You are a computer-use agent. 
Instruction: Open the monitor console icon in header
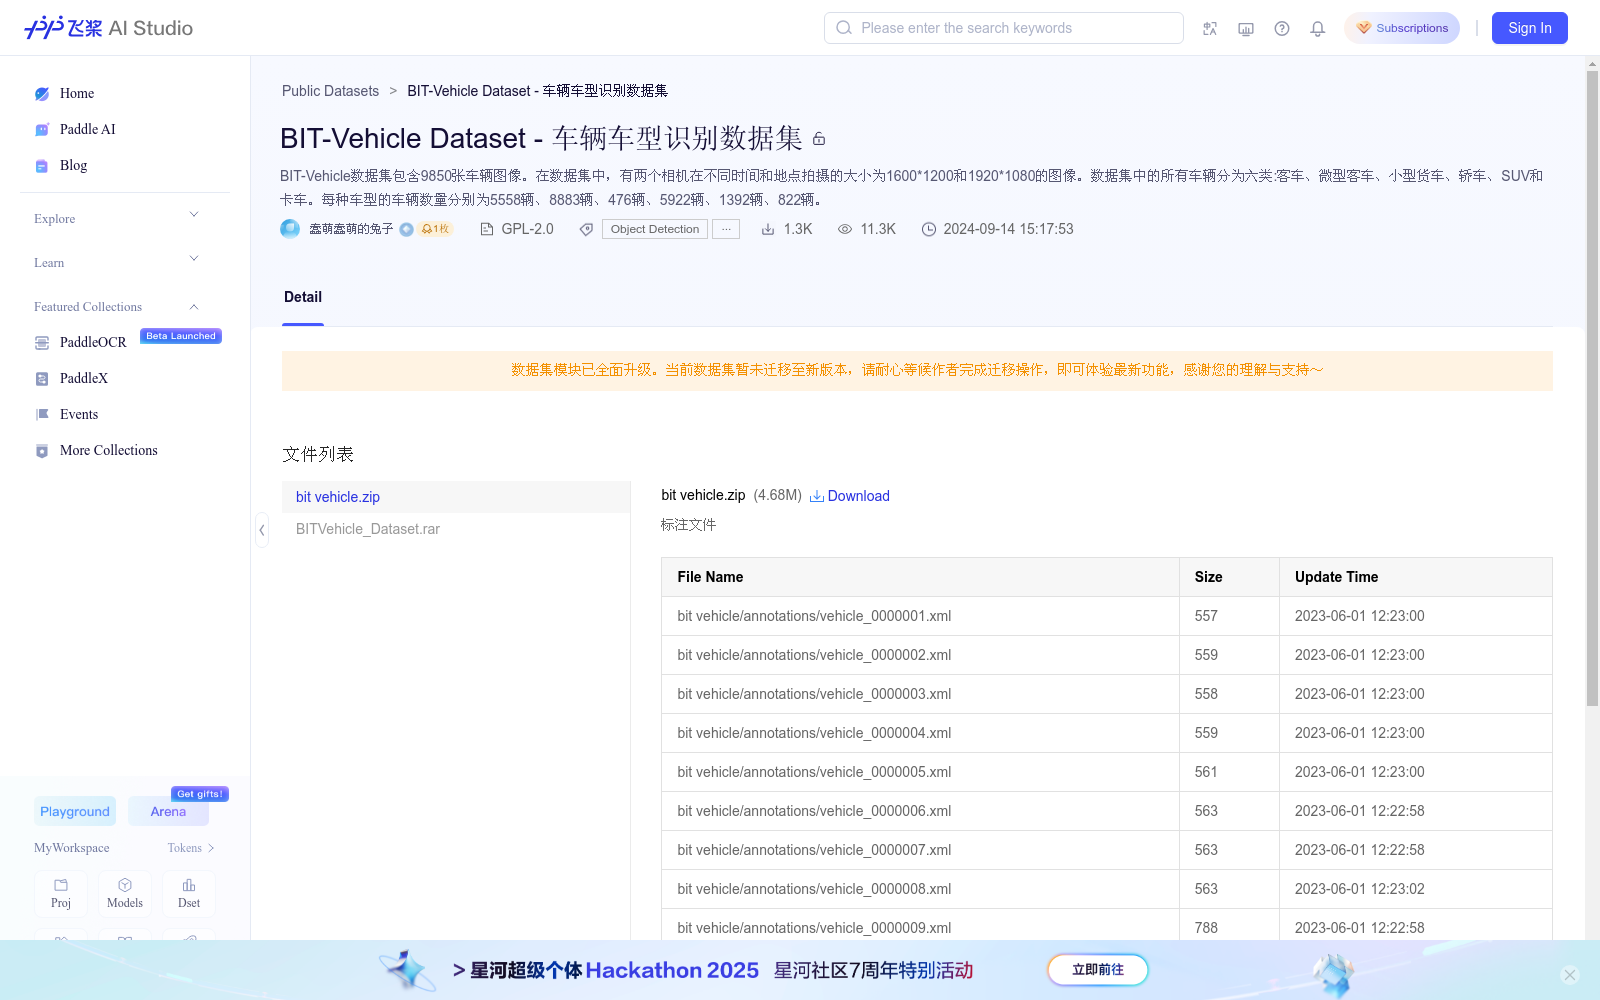pos(1246,29)
